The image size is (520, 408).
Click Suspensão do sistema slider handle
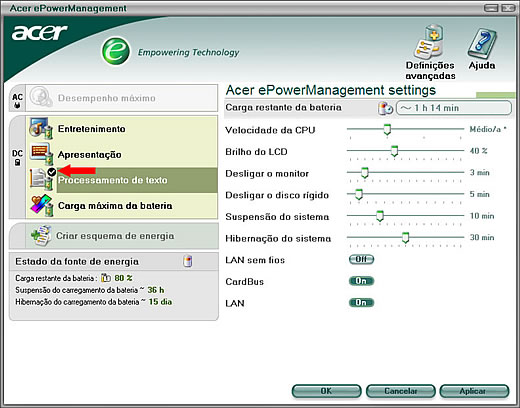click(380, 216)
